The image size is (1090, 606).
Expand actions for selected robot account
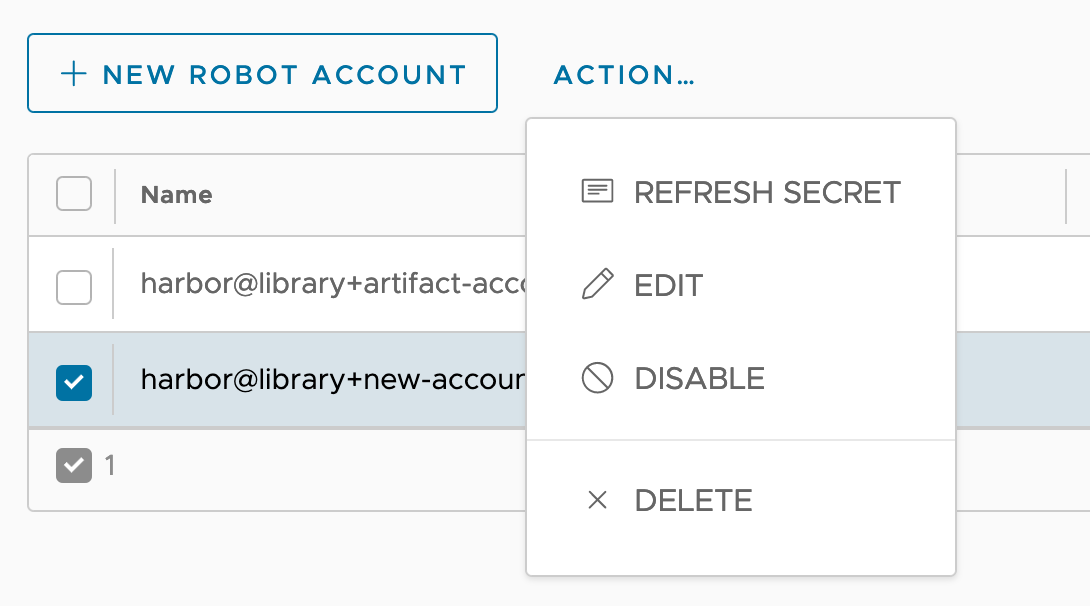[x=622, y=74]
